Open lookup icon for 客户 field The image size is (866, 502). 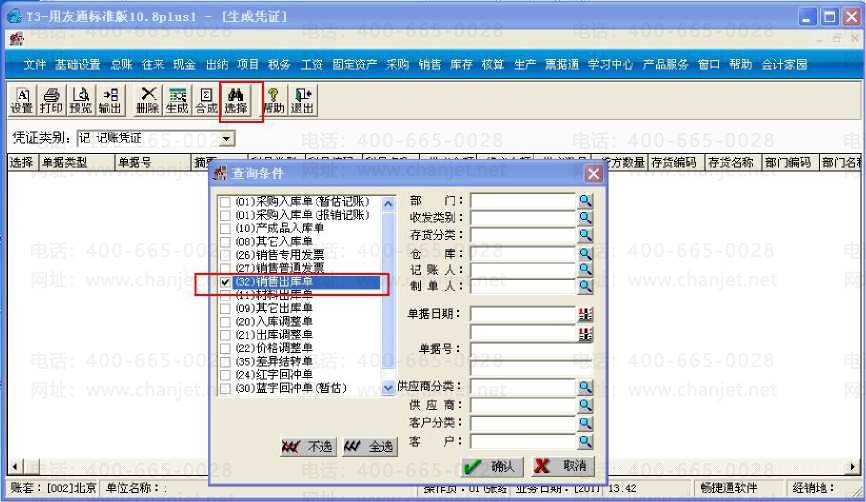(585, 441)
